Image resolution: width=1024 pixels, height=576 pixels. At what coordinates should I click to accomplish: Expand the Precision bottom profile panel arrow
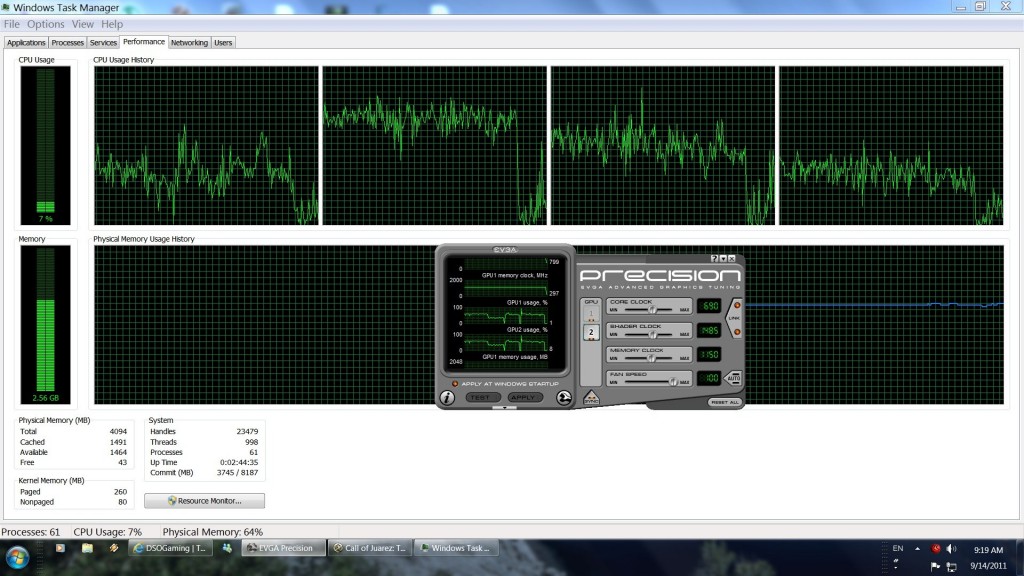505,407
